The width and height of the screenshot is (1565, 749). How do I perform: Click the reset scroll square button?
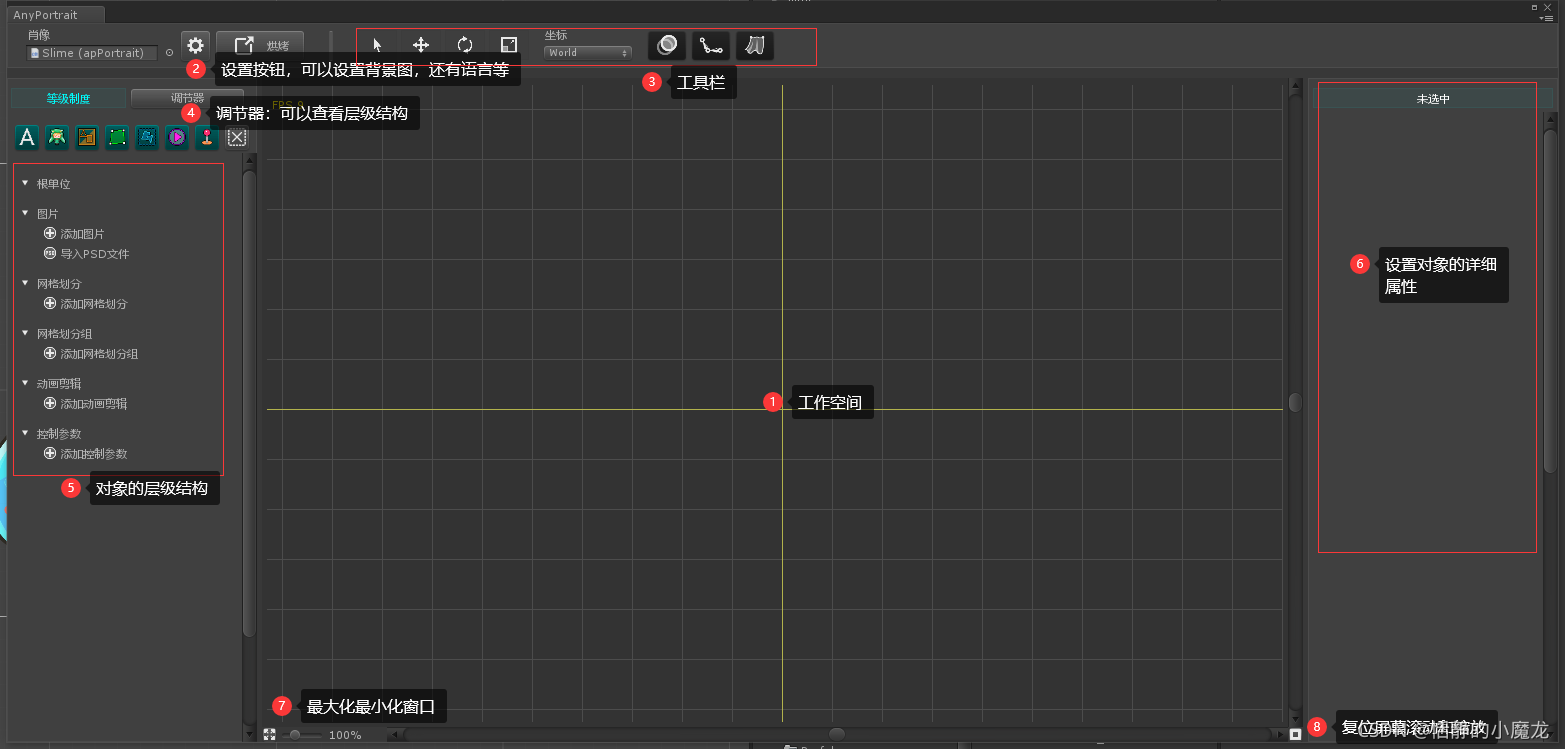pyautogui.click(x=1295, y=734)
